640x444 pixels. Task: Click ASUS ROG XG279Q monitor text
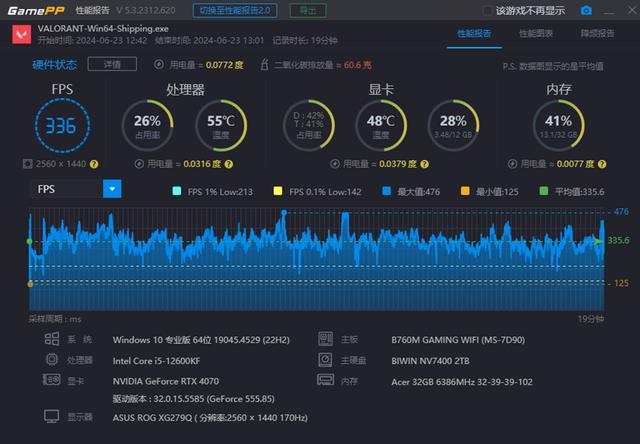210,417
